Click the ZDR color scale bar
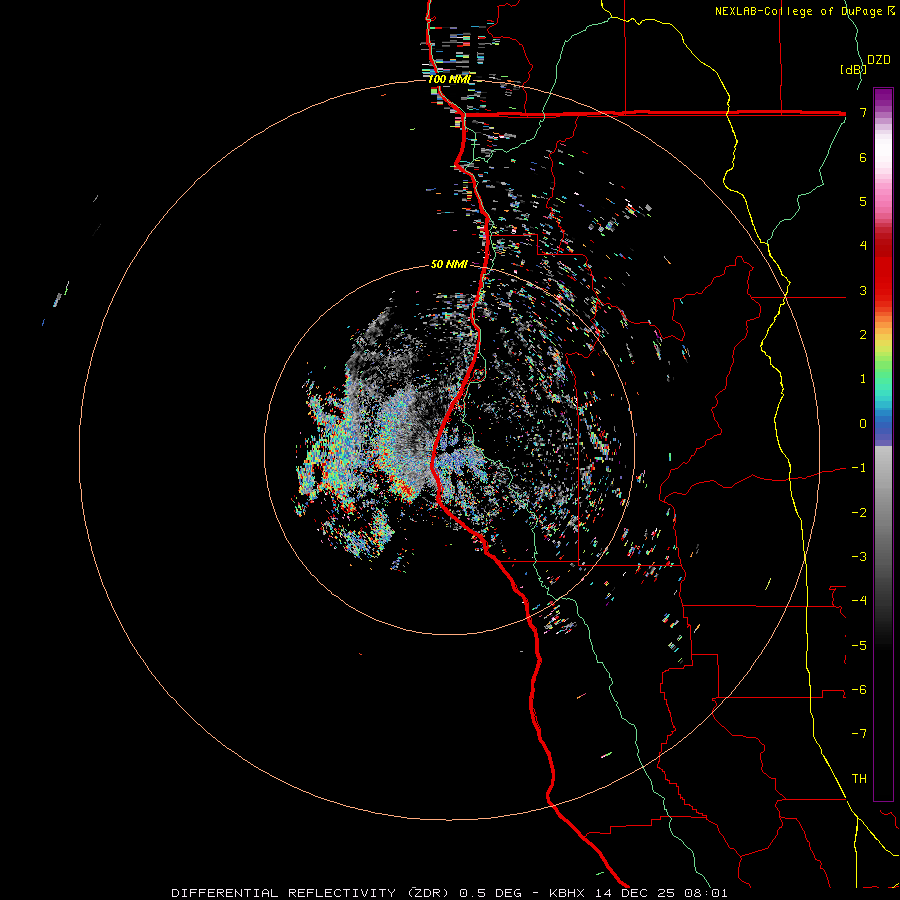 883,444
